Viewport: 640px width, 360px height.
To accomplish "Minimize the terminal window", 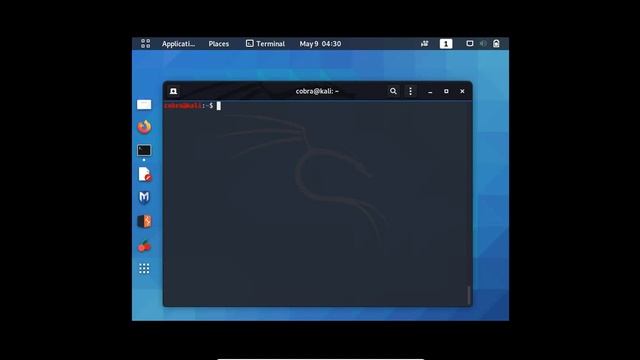I will (x=430, y=91).
